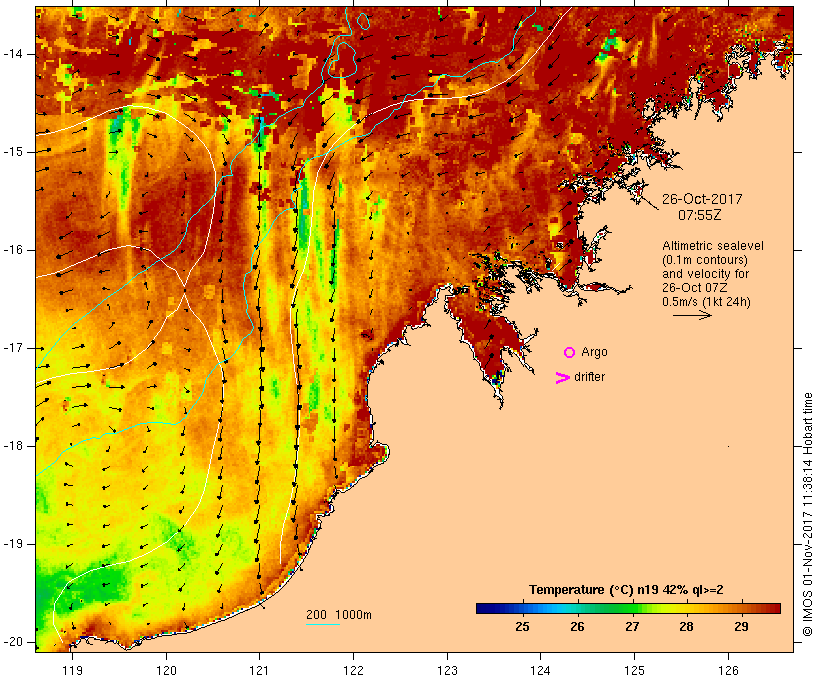Viewport: 820px width, 680px height.
Task: Click the temperature color bar
Action: pyautogui.click(x=628, y=608)
